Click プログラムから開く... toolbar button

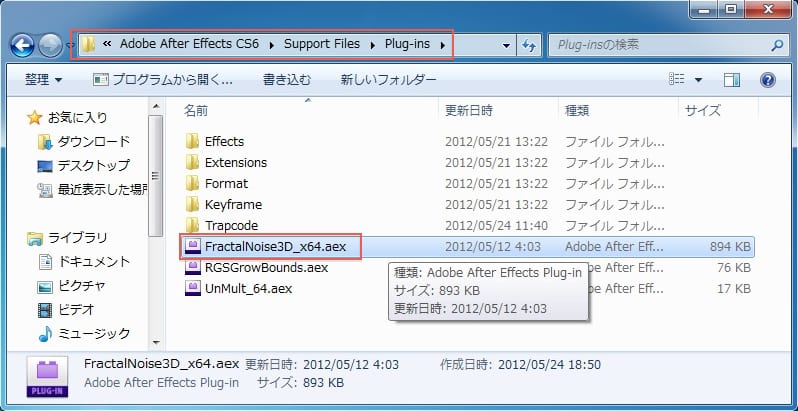[163, 79]
